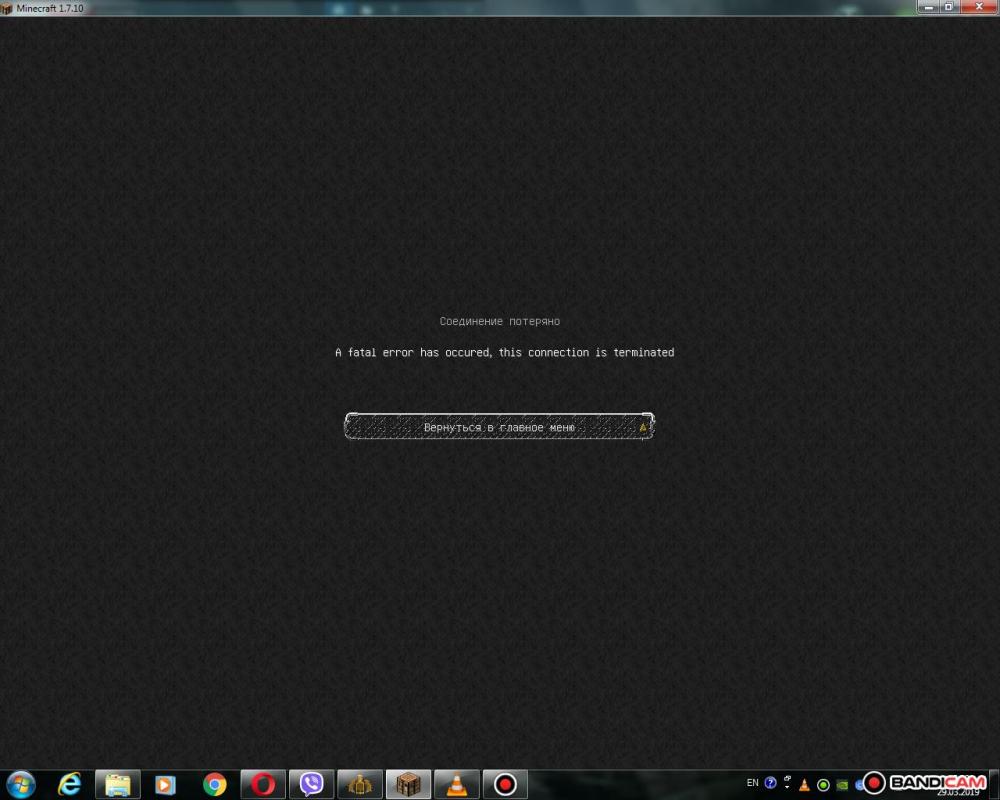Click the Show Desktop strip at taskbar end
This screenshot has height=800, width=1000.
(995, 784)
